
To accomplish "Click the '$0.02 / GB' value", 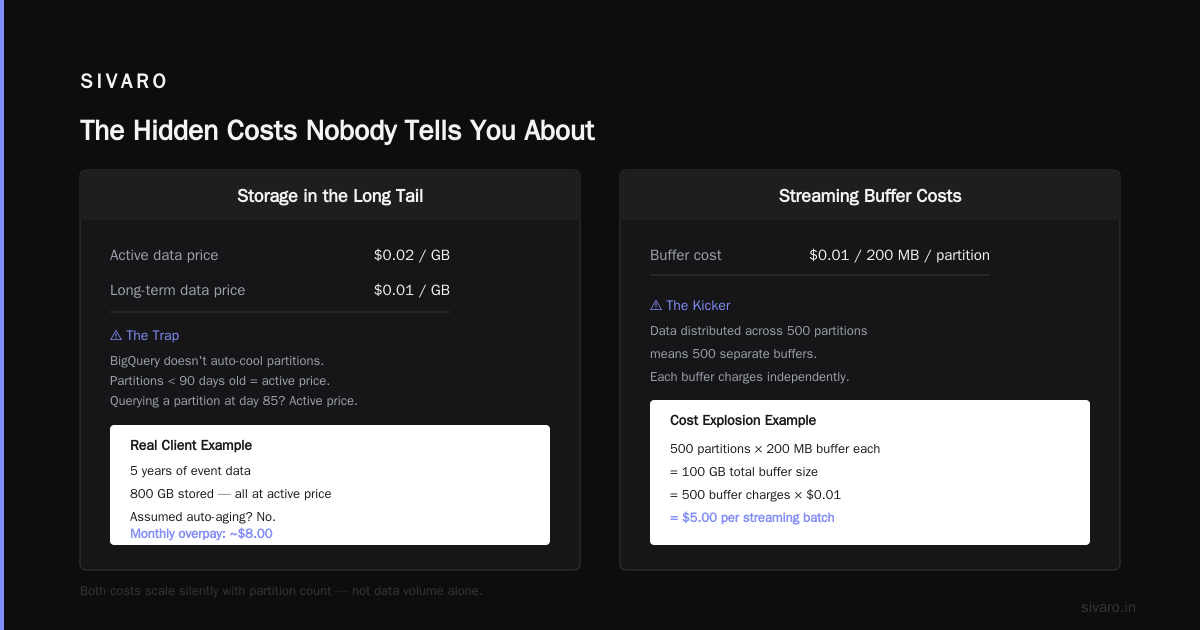I will [x=412, y=255].
